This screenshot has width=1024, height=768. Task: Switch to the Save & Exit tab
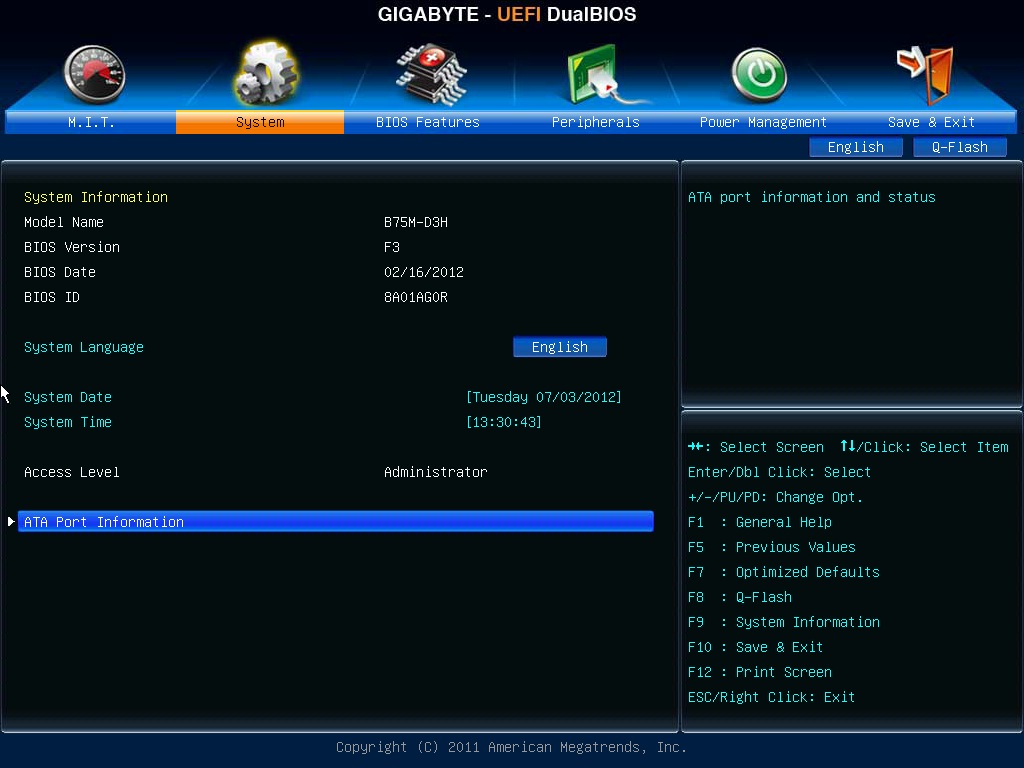pos(931,122)
